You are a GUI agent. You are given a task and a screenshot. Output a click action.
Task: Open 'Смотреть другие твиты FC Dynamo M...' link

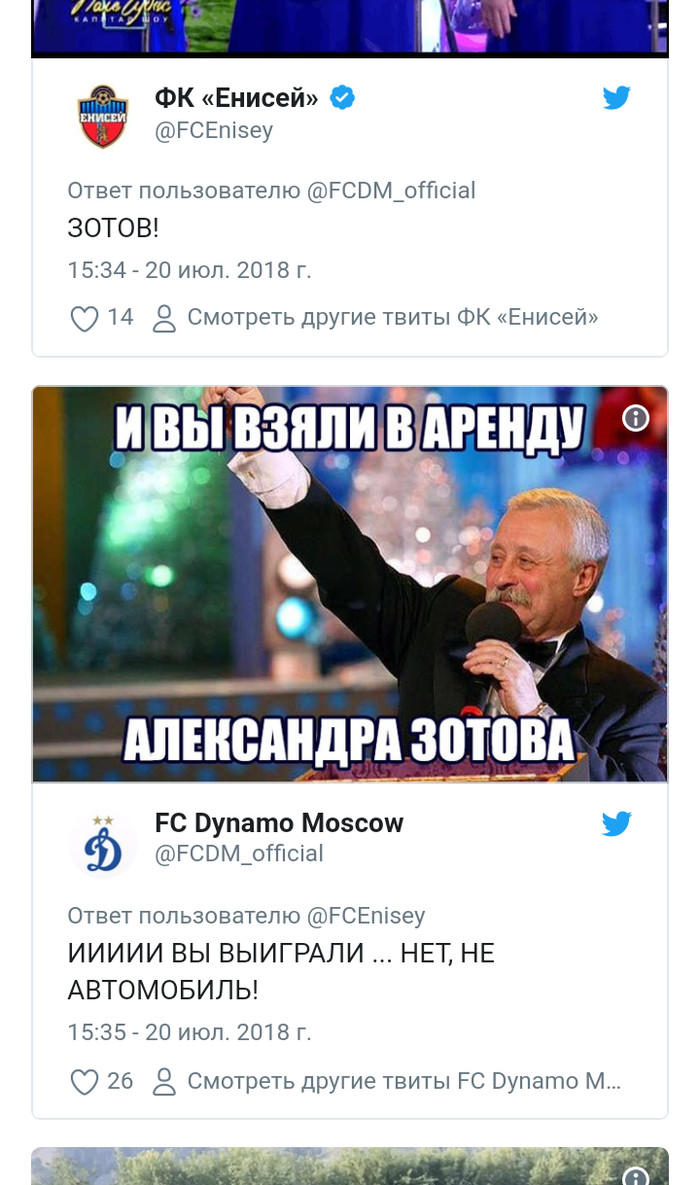pos(404,1081)
